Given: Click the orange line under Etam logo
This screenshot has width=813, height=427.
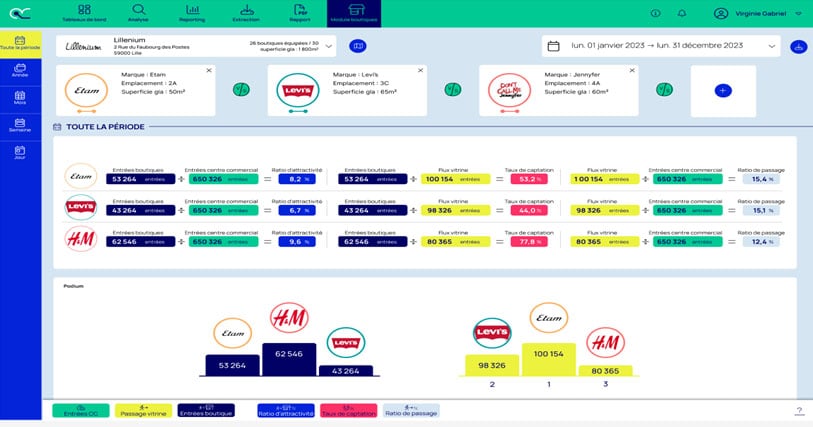Looking at the screenshot, I should click(x=86, y=111).
